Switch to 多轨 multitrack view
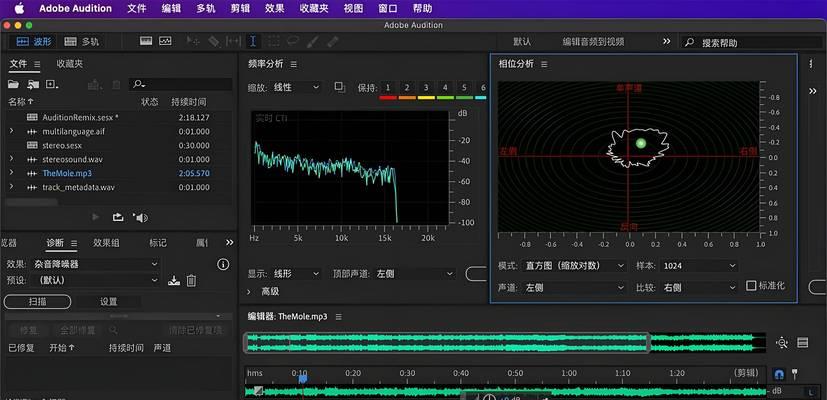827x400 pixels. coord(81,42)
